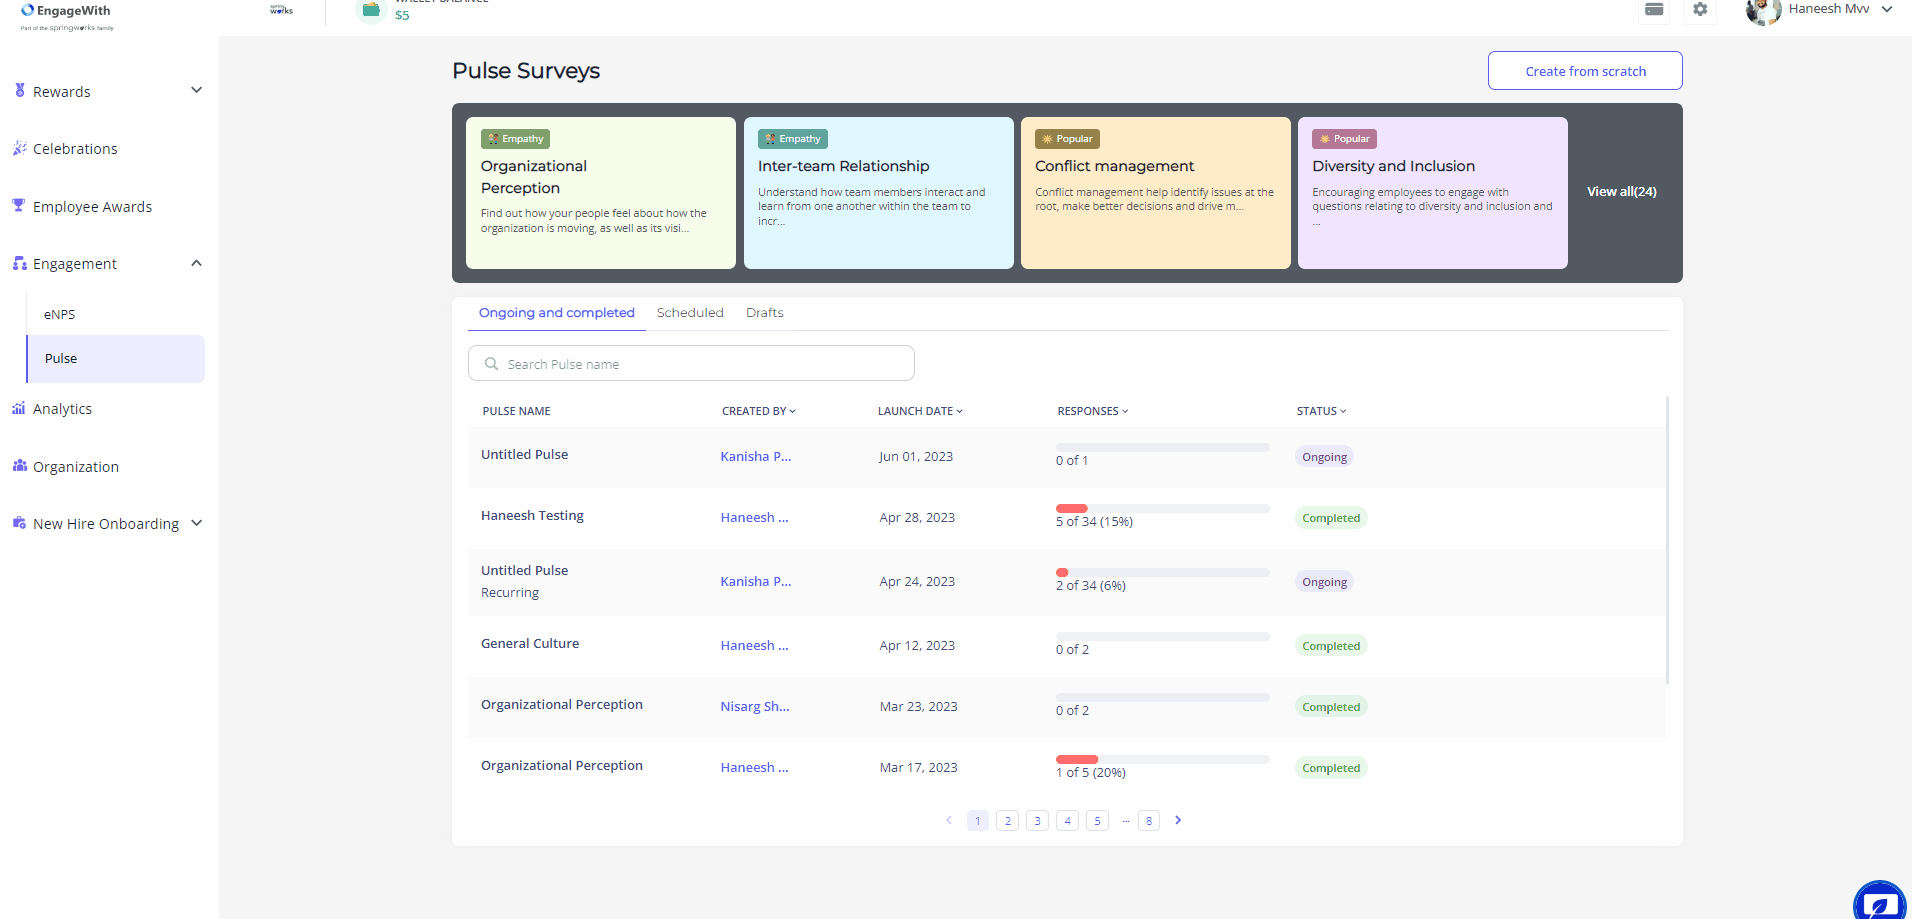Click the Engagement sidebar icon

[x=19, y=263]
